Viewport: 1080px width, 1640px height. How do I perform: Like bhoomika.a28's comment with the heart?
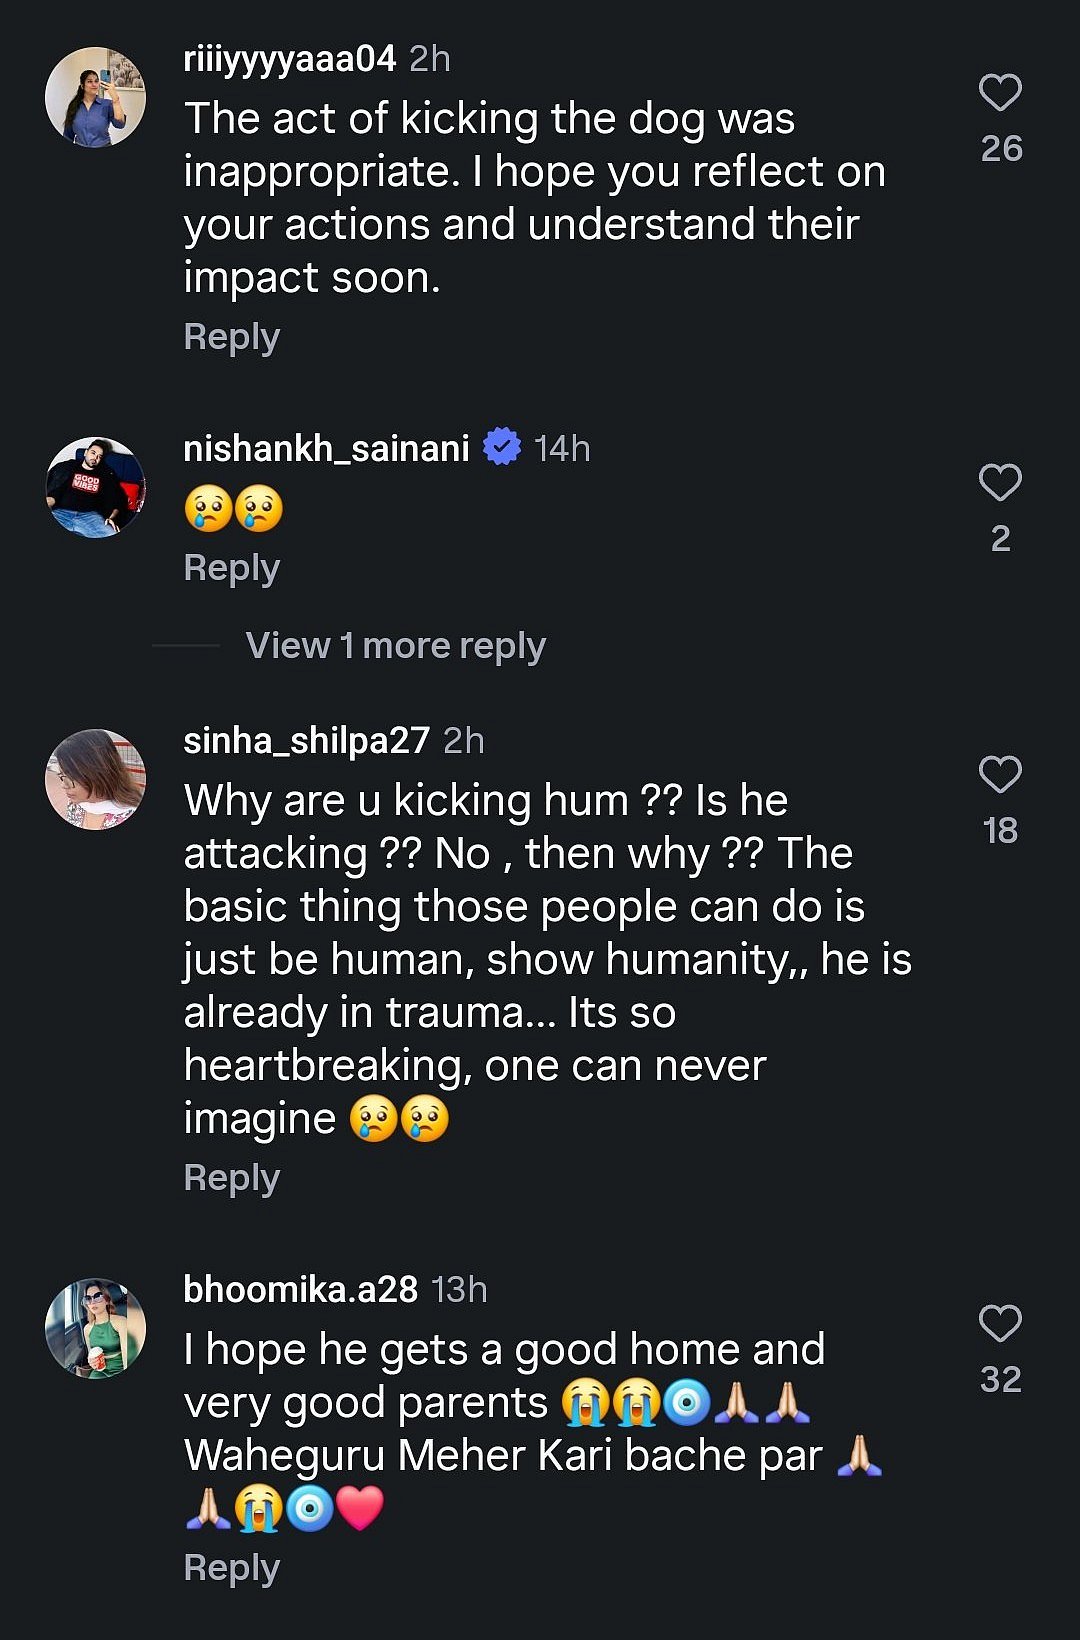(x=1000, y=1324)
